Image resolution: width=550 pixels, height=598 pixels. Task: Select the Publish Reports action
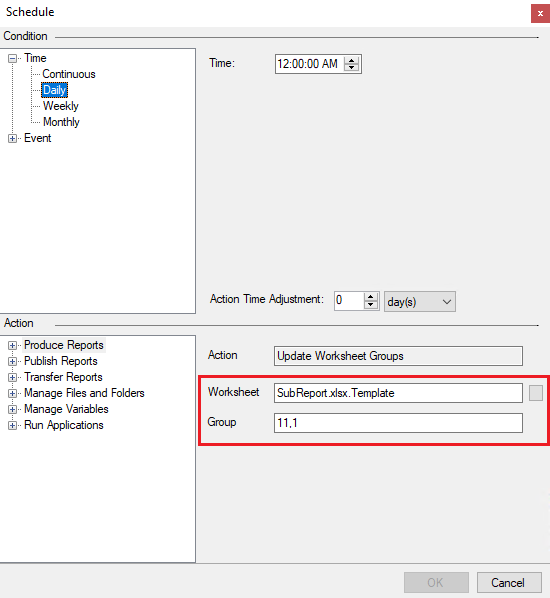coord(61,361)
